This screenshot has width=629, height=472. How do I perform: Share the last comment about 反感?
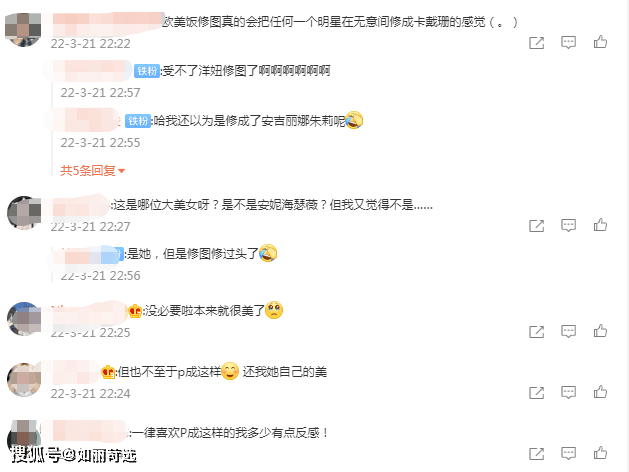click(x=537, y=454)
